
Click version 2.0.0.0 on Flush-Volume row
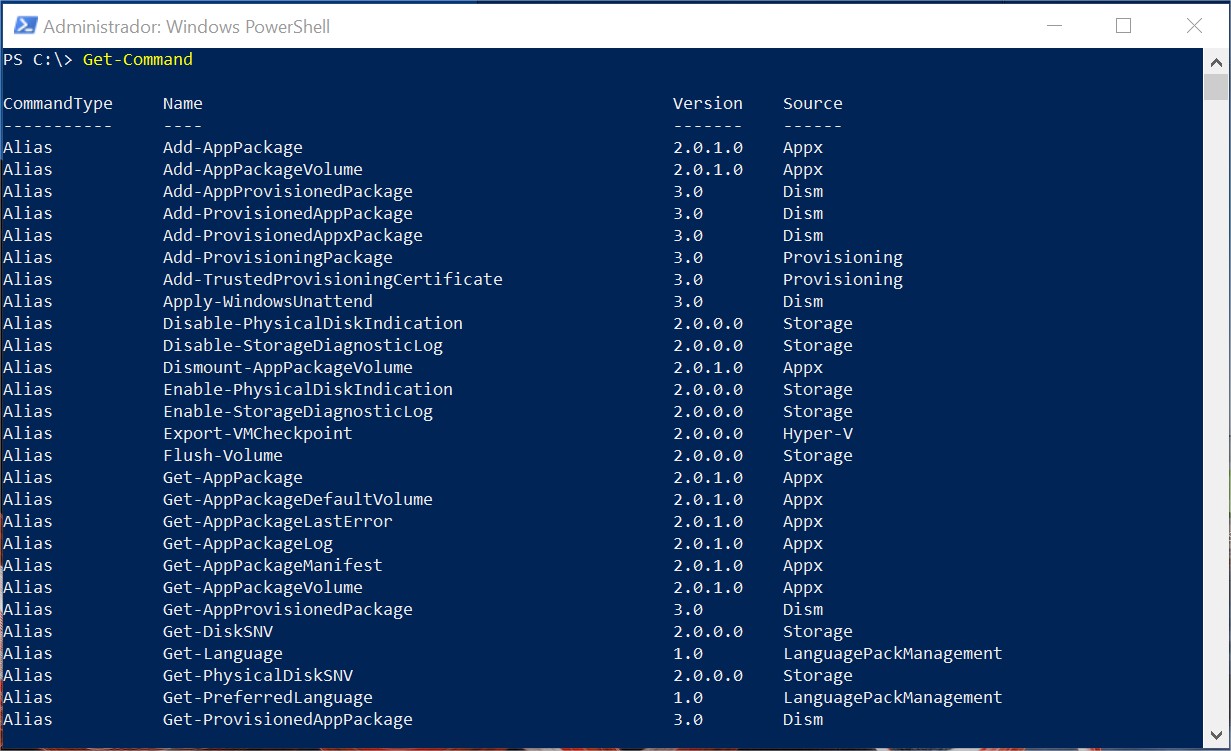(708, 456)
